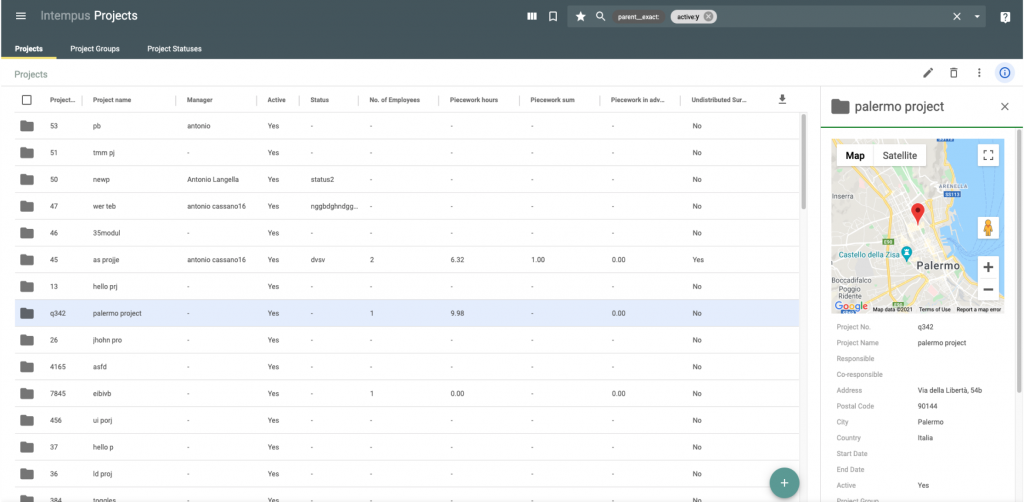The height and width of the screenshot is (502, 1024).
Task: Click the bookmark icon in top bar
Action: pos(553,16)
